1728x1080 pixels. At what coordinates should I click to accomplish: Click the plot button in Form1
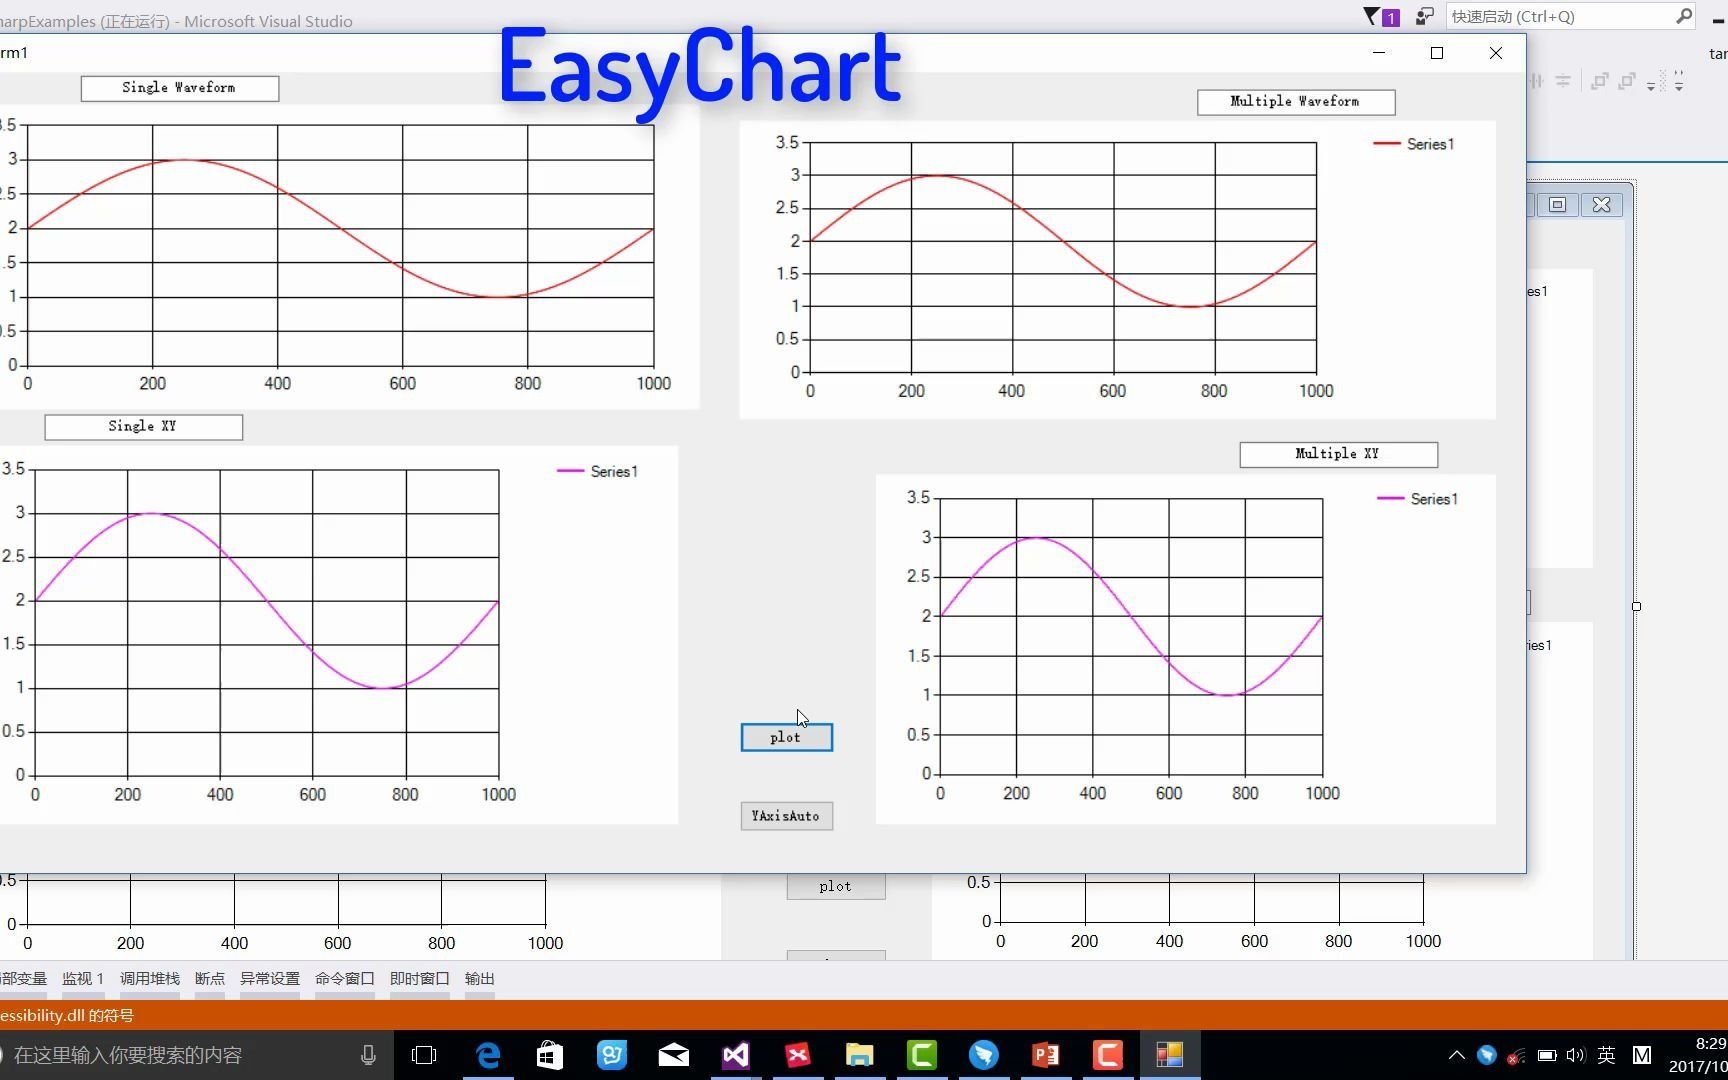pyautogui.click(x=786, y=737)
